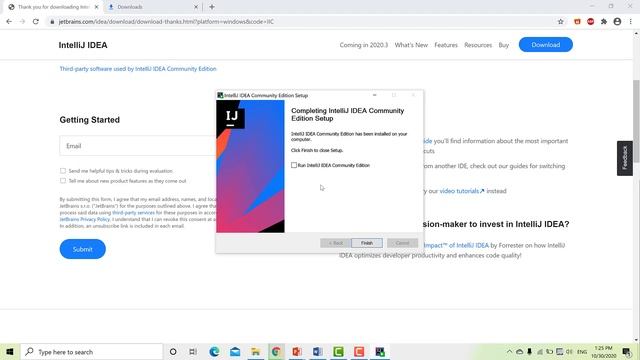
Task: Launch Microsoft Edge from the taskbar
Action: pyautogui.click(x=214, y=351)
